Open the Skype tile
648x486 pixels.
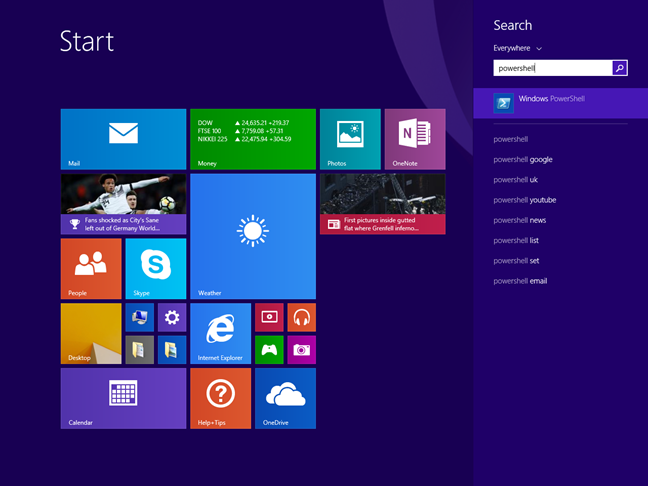(155, 268)
